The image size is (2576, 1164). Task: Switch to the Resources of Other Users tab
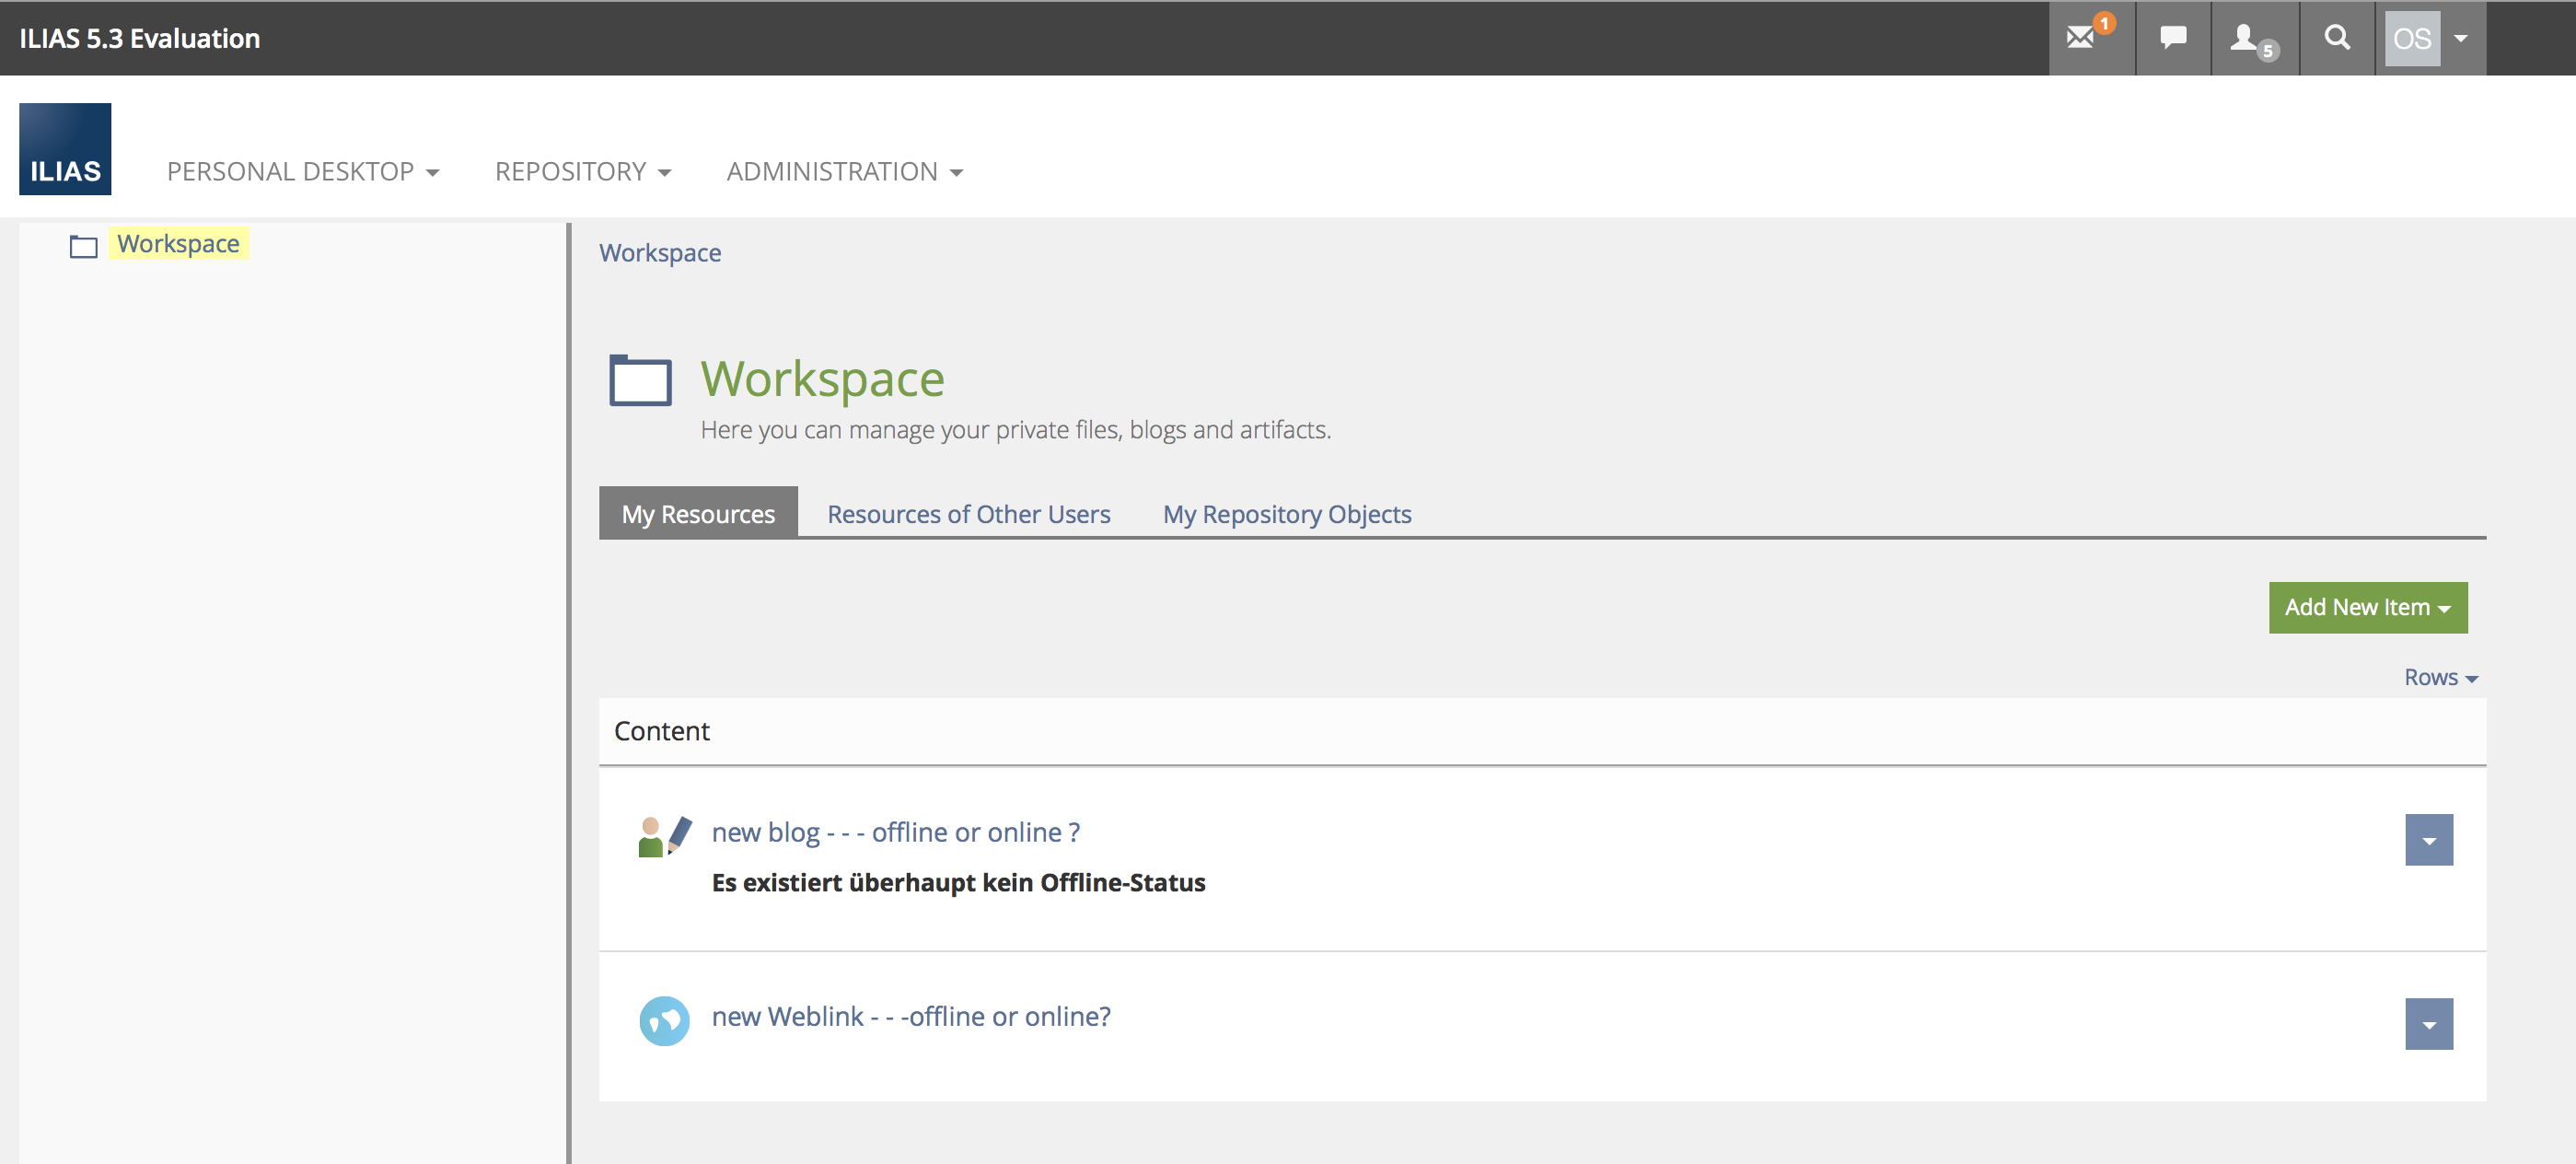(968, 514)
